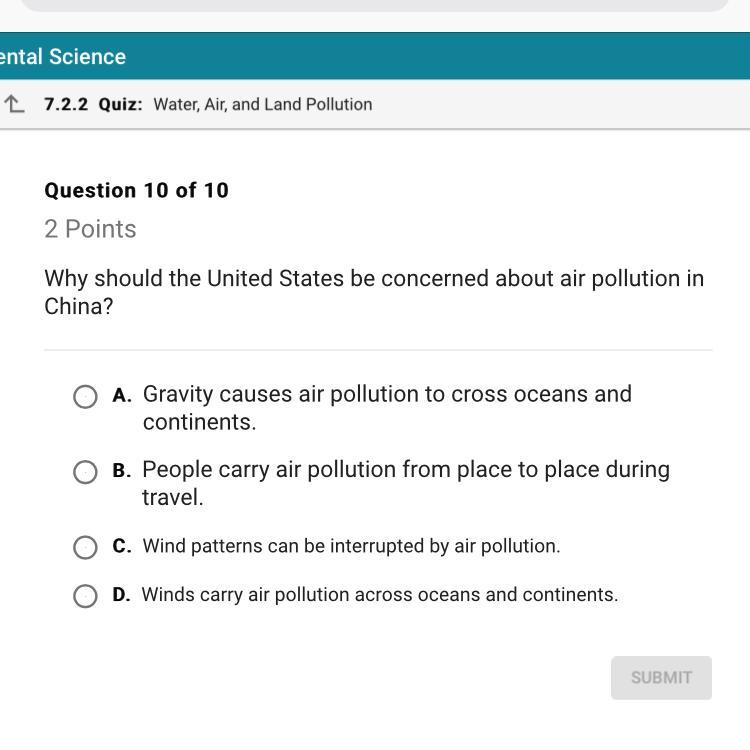Select the radio button for answer A

click(85, 397)
